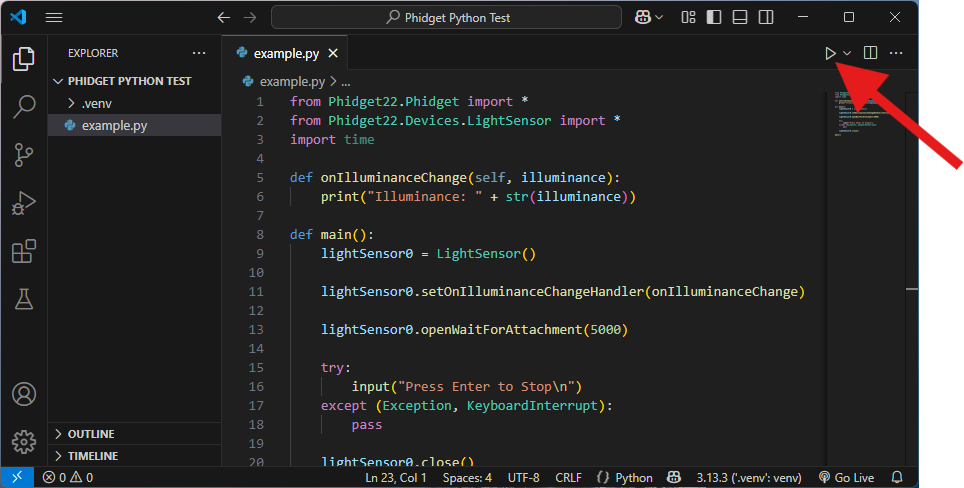Screen dimensions: 964x488
Task: Click Ln 23, Col 1 go-to-line
Action: [396, 478]
